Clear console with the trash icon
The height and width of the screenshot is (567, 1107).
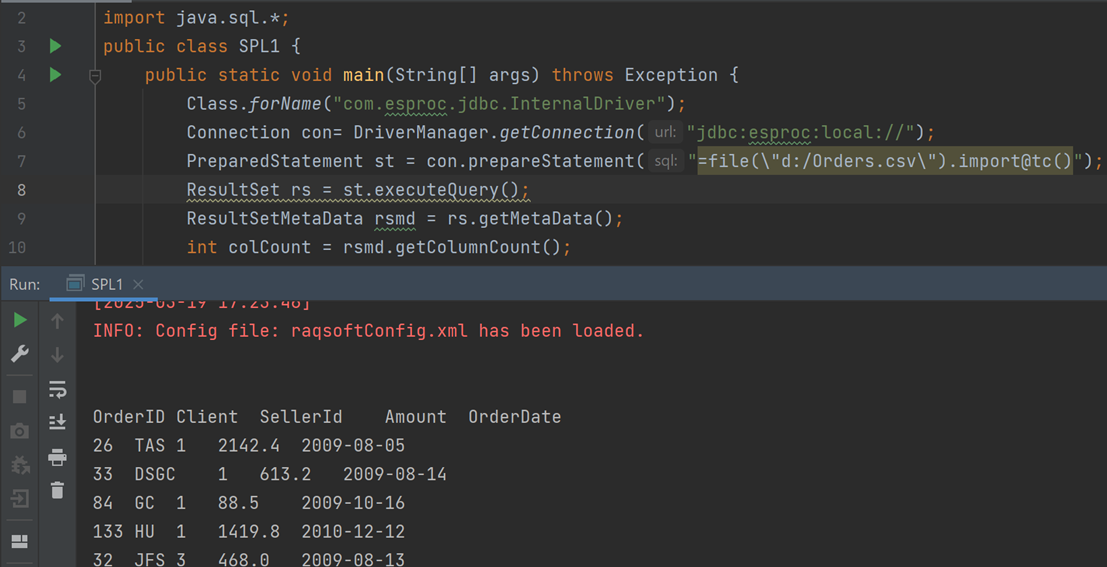click(57, 490)
